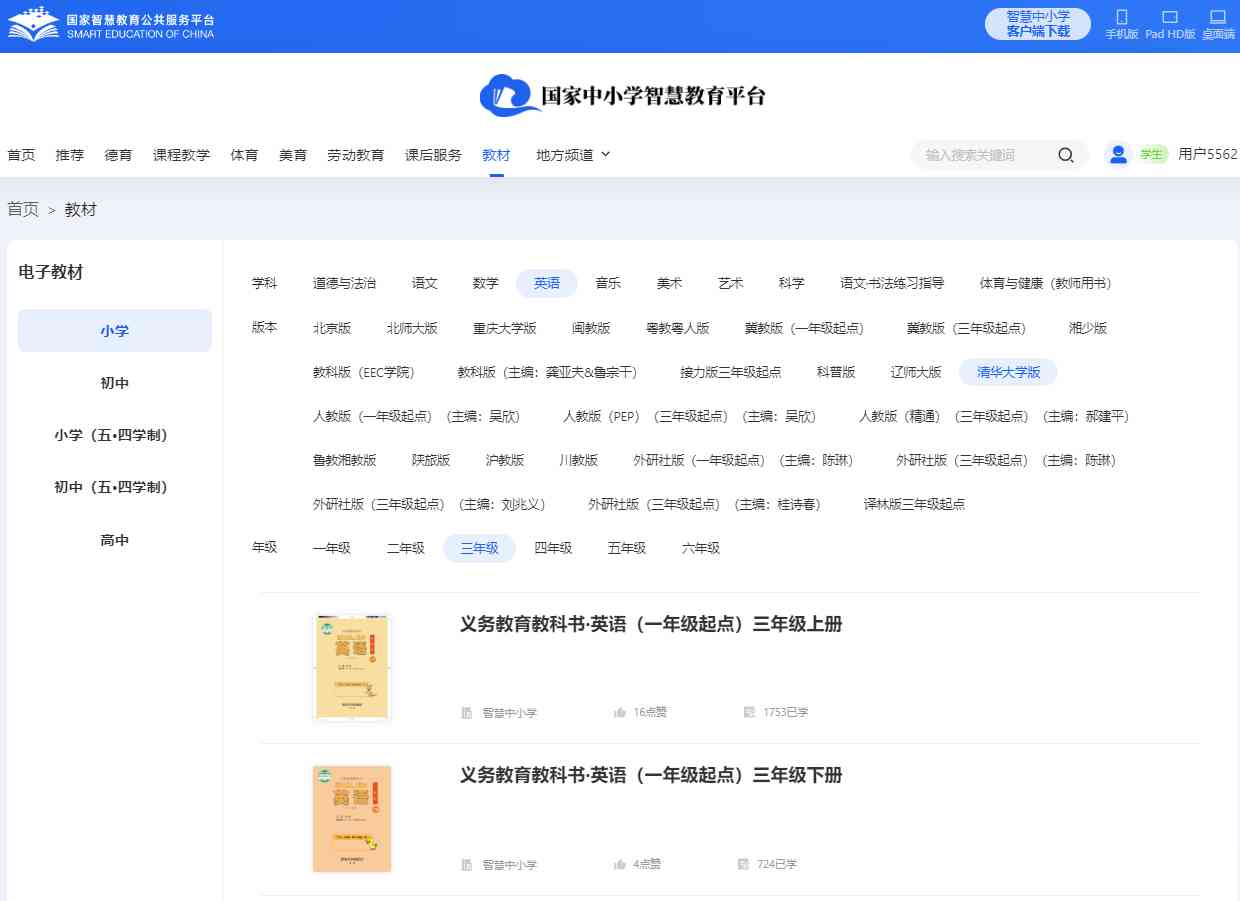Select the 北京版 edition filter
Viewport: 1240px width, 901px height.
click(x=332, y=328)
